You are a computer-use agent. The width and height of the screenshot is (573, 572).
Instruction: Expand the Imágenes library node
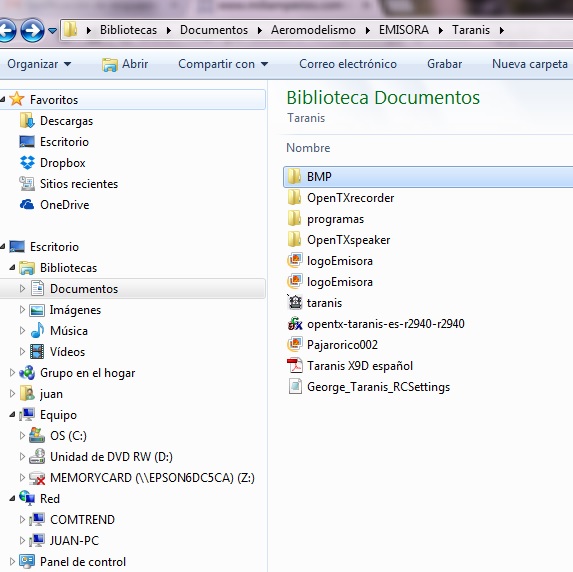pos(22,310)
